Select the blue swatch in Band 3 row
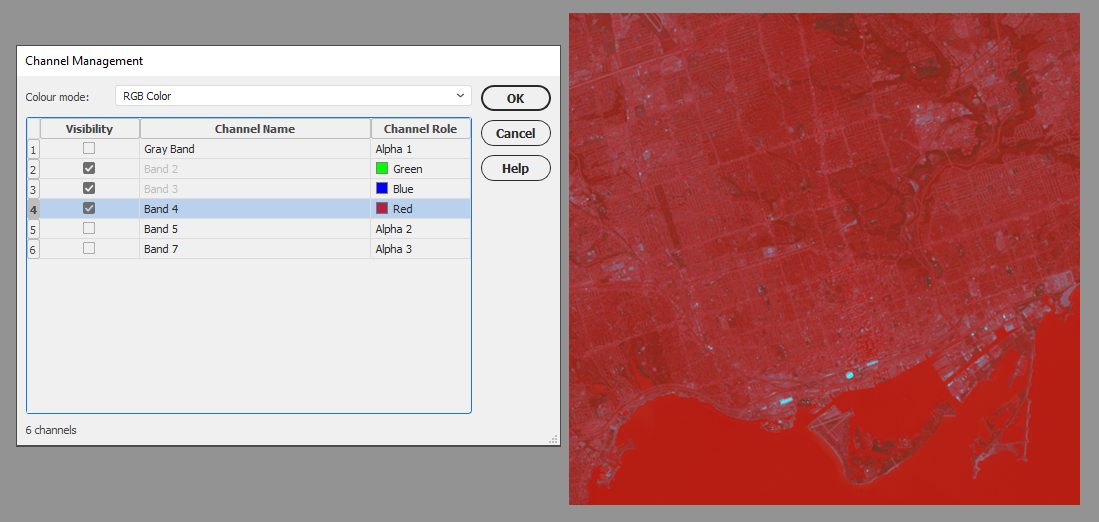Viewport: 1099px width, 522px height. (x=382, y=188)
